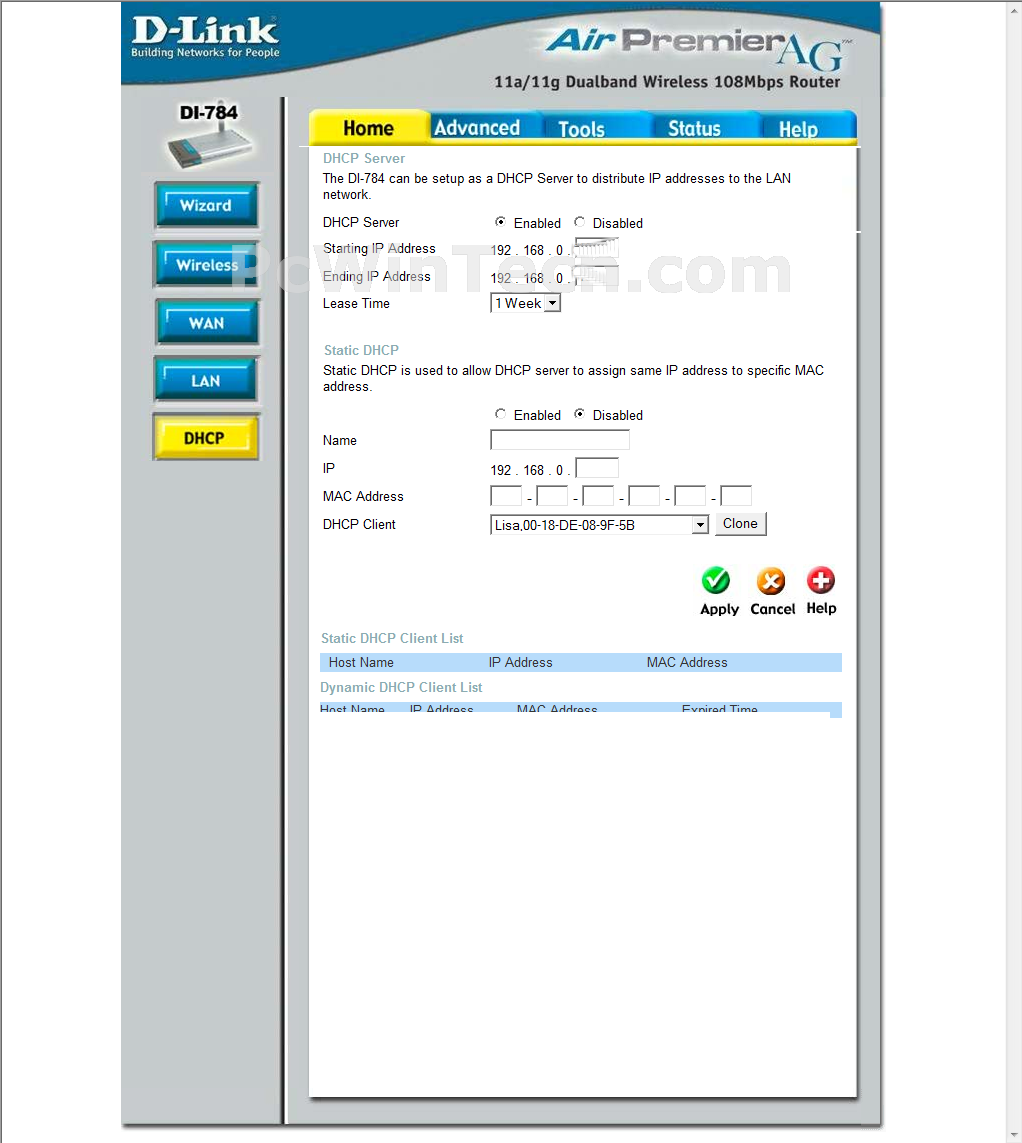Switch to the Home tab
This screenshot has width=1022, height=1143.
coord(369,128)
